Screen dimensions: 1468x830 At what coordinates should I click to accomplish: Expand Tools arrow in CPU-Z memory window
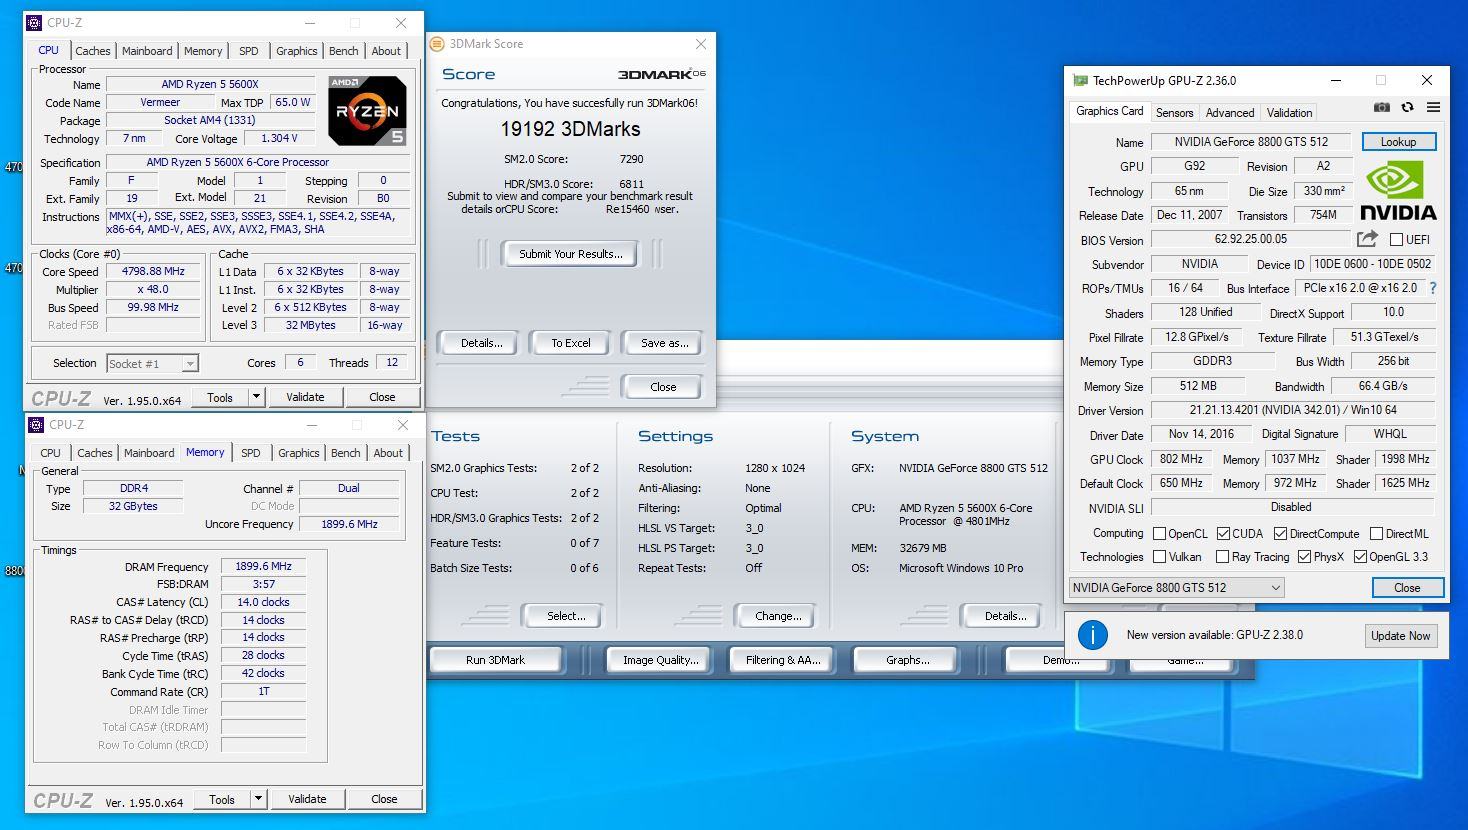point(258,799)
